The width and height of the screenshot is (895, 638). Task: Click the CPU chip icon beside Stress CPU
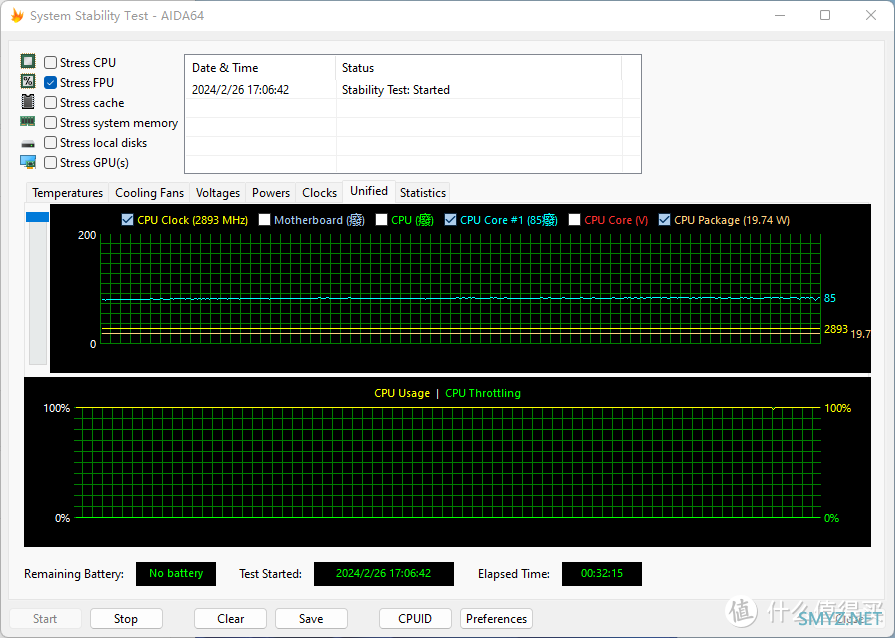(28, 61)
